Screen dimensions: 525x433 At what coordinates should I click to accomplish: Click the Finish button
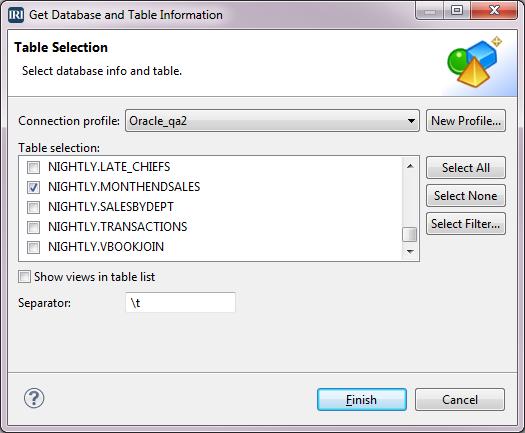click(362, 400)
